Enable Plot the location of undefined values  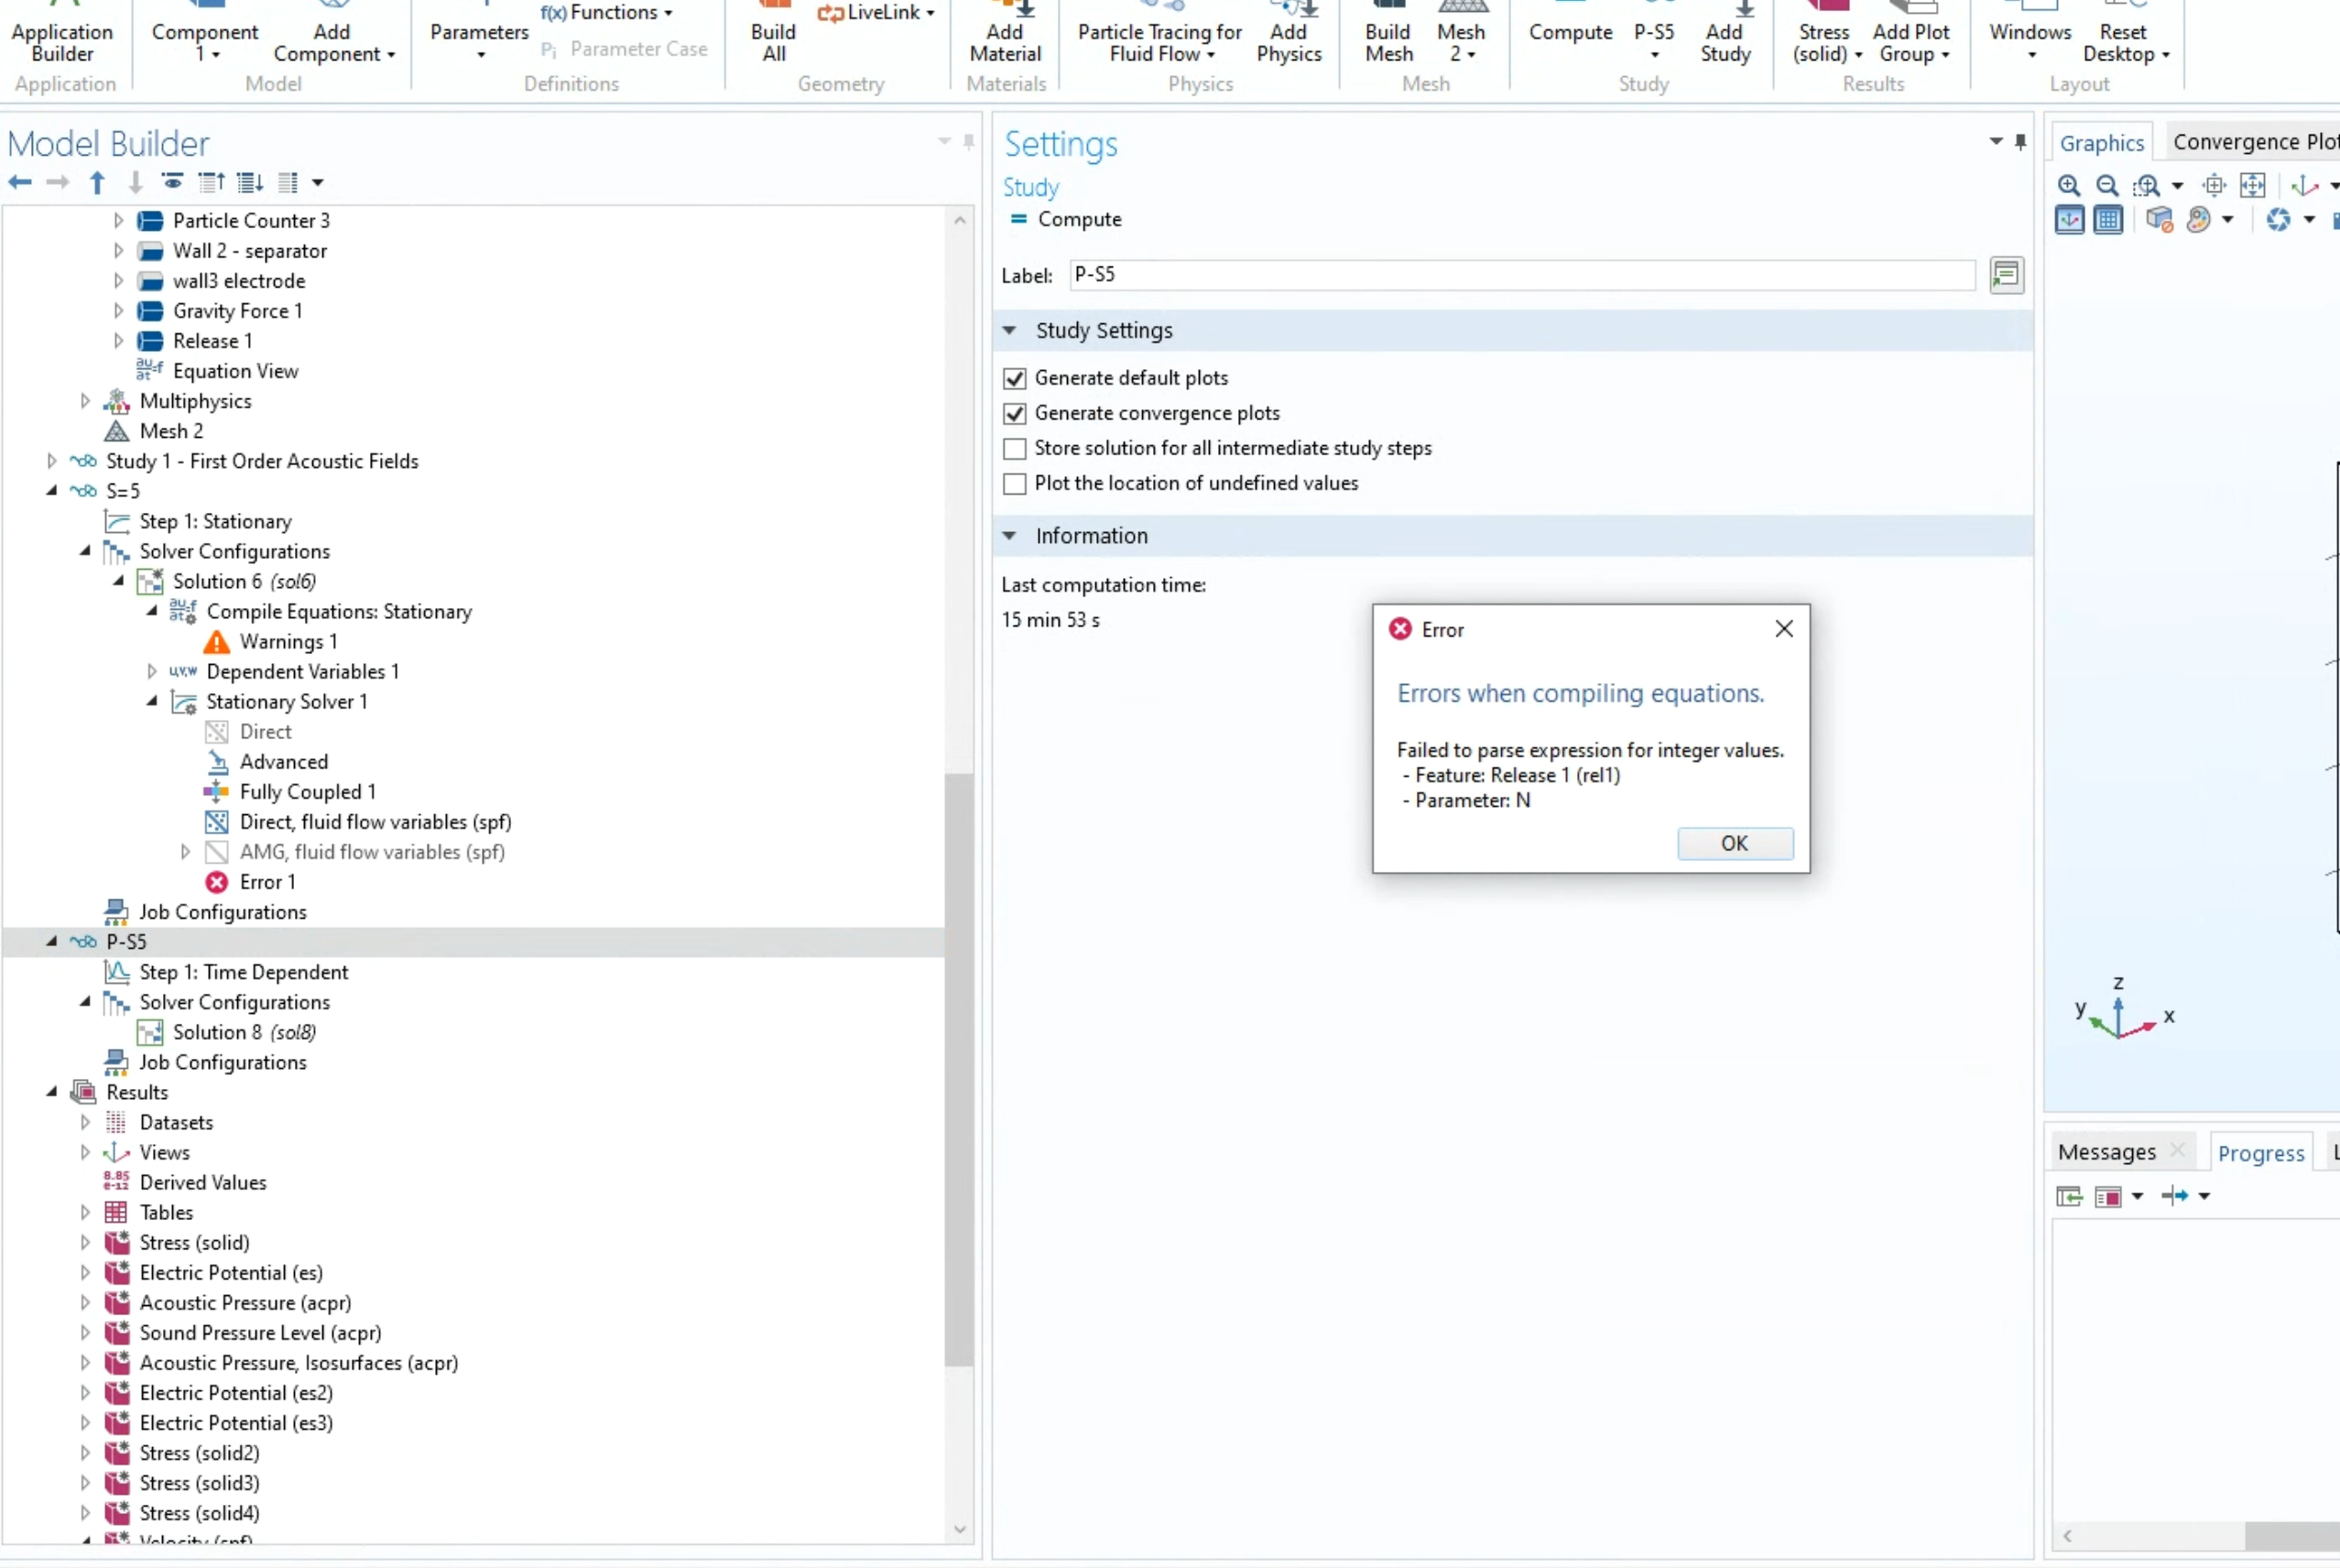pyautogui.click(x=1014, y=484)
